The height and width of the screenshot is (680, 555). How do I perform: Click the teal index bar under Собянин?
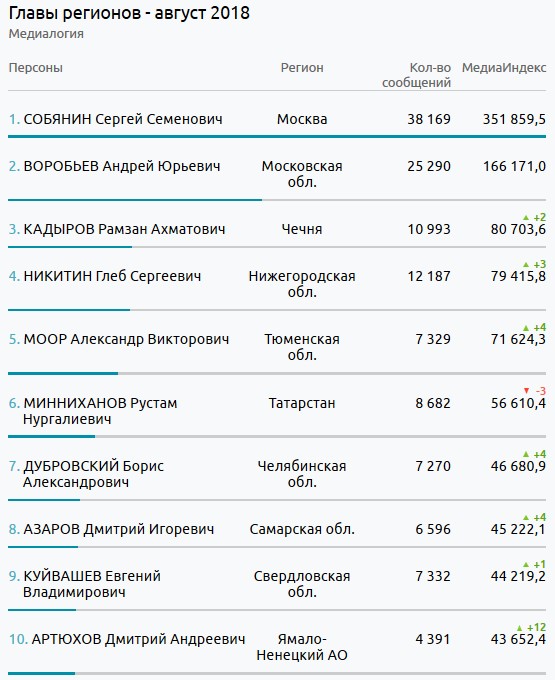tap(277, 137)
